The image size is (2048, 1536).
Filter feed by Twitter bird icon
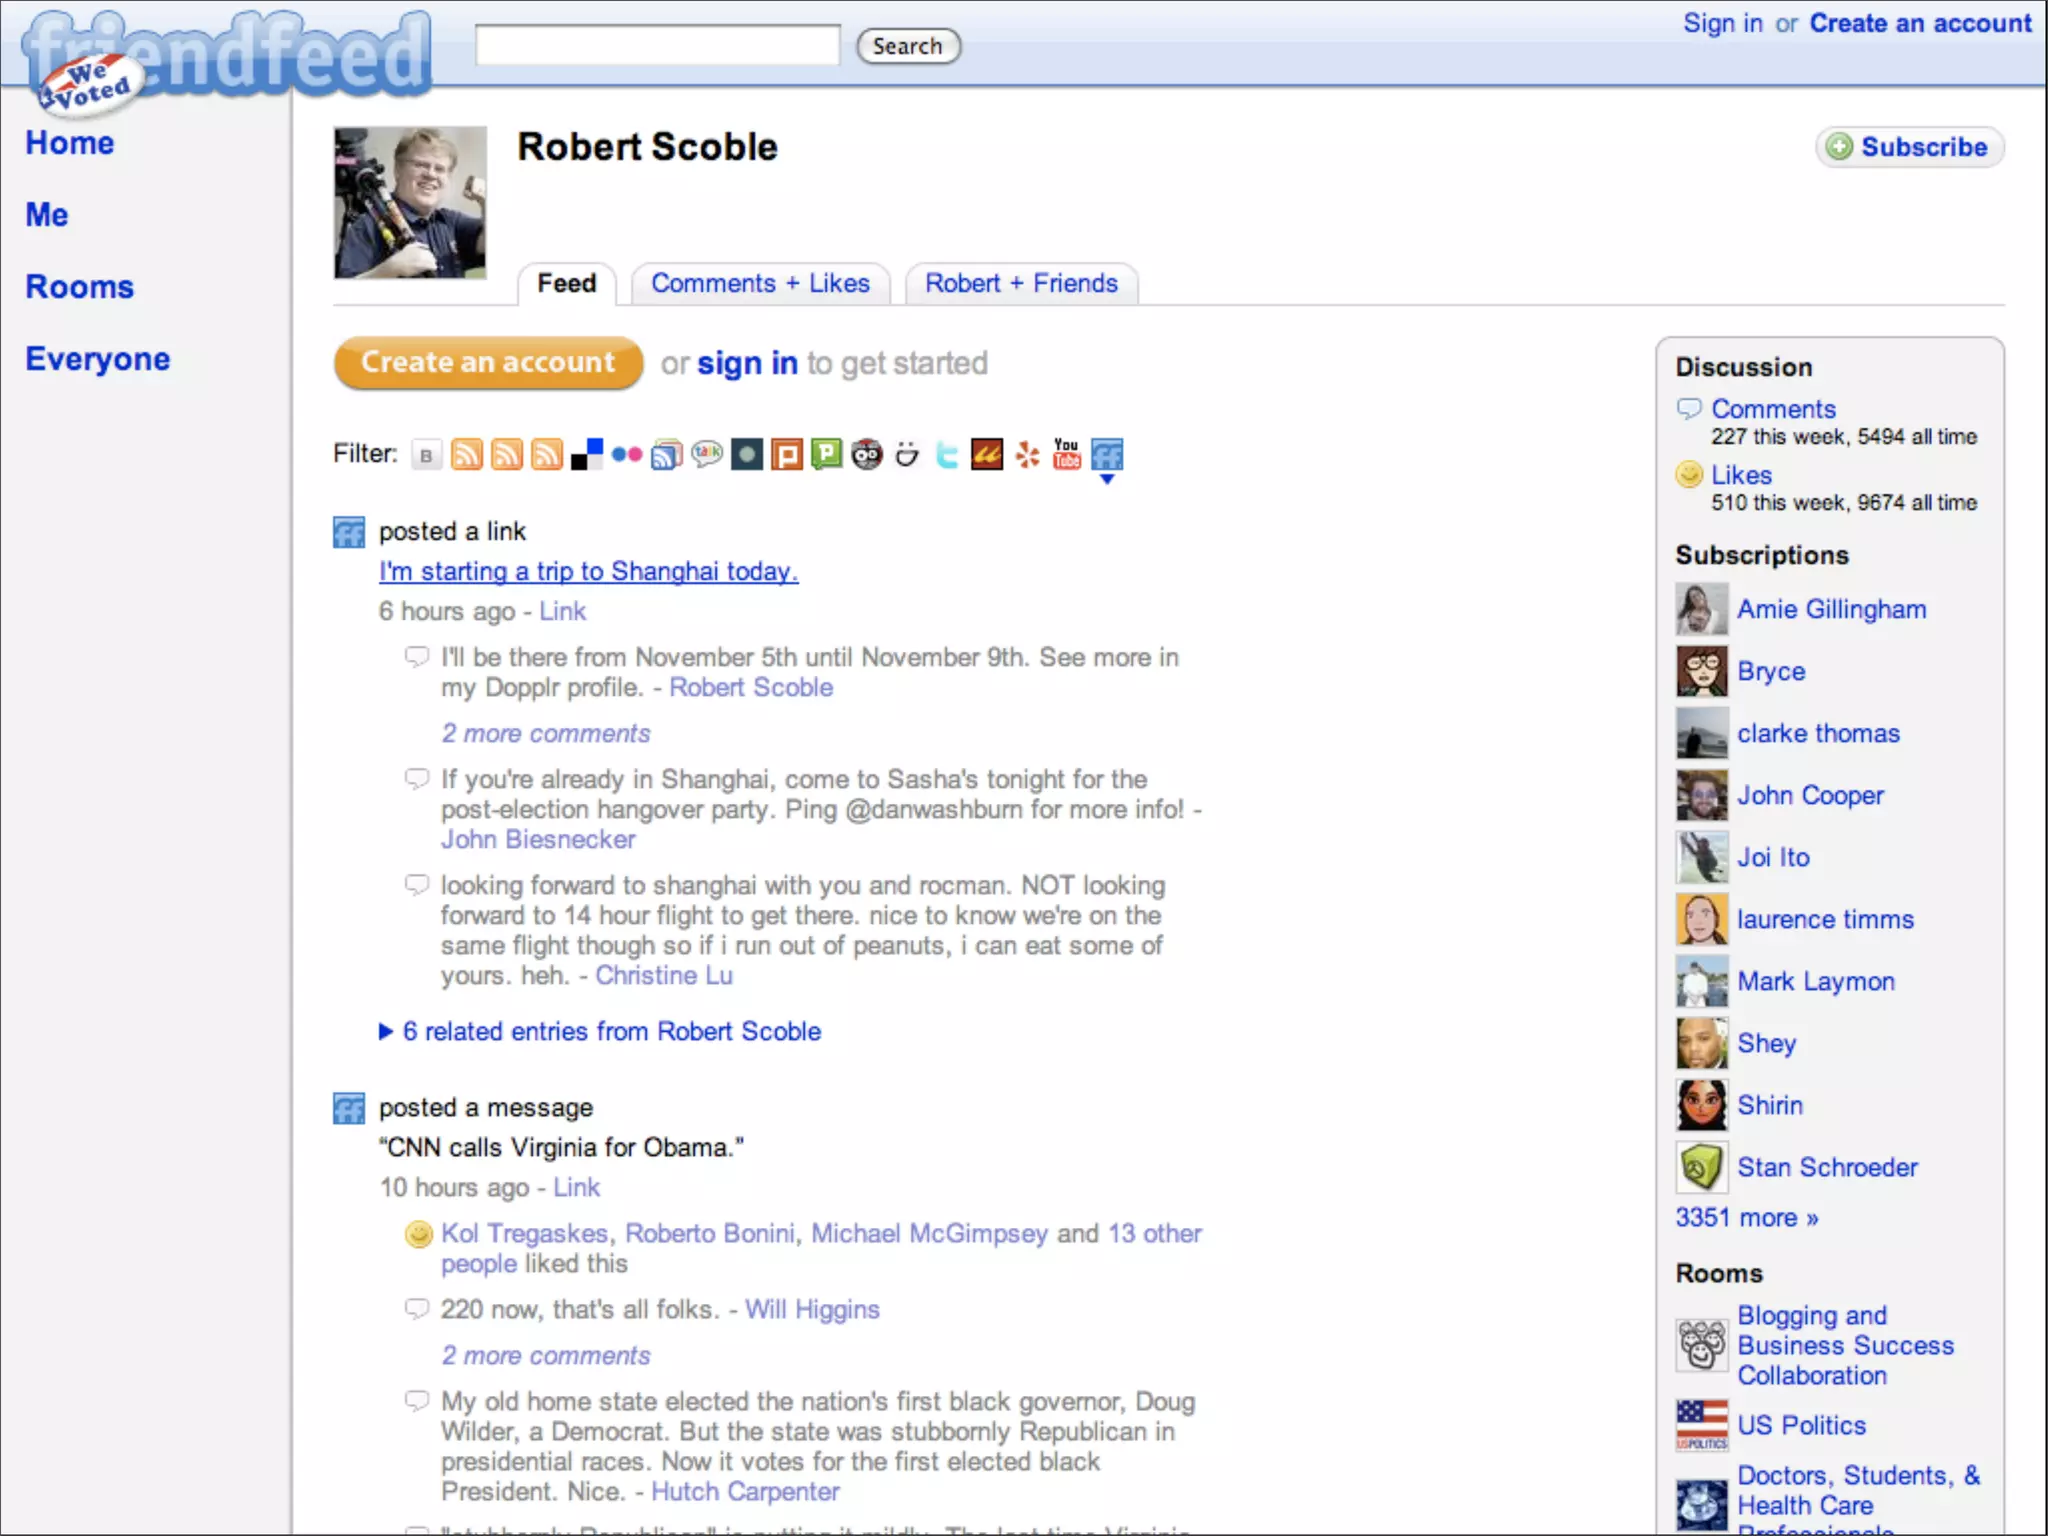coord(947,455)
